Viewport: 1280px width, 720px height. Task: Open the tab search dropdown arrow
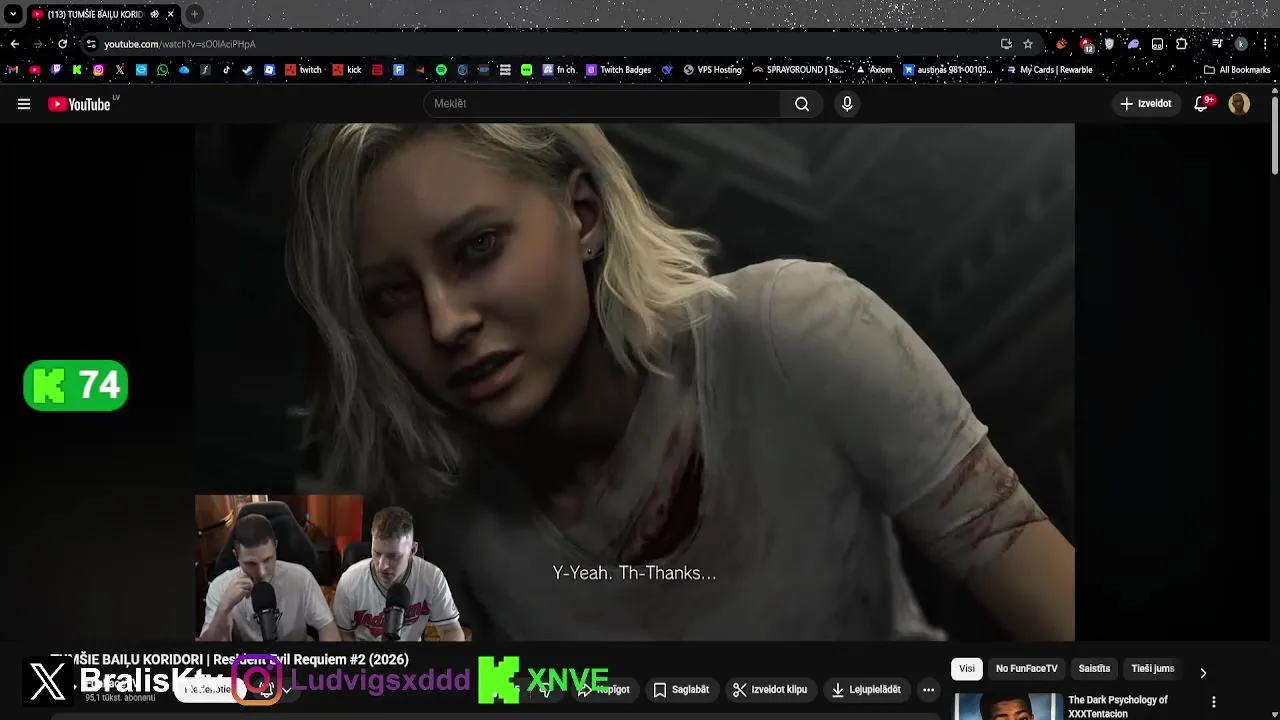[13, 14]
